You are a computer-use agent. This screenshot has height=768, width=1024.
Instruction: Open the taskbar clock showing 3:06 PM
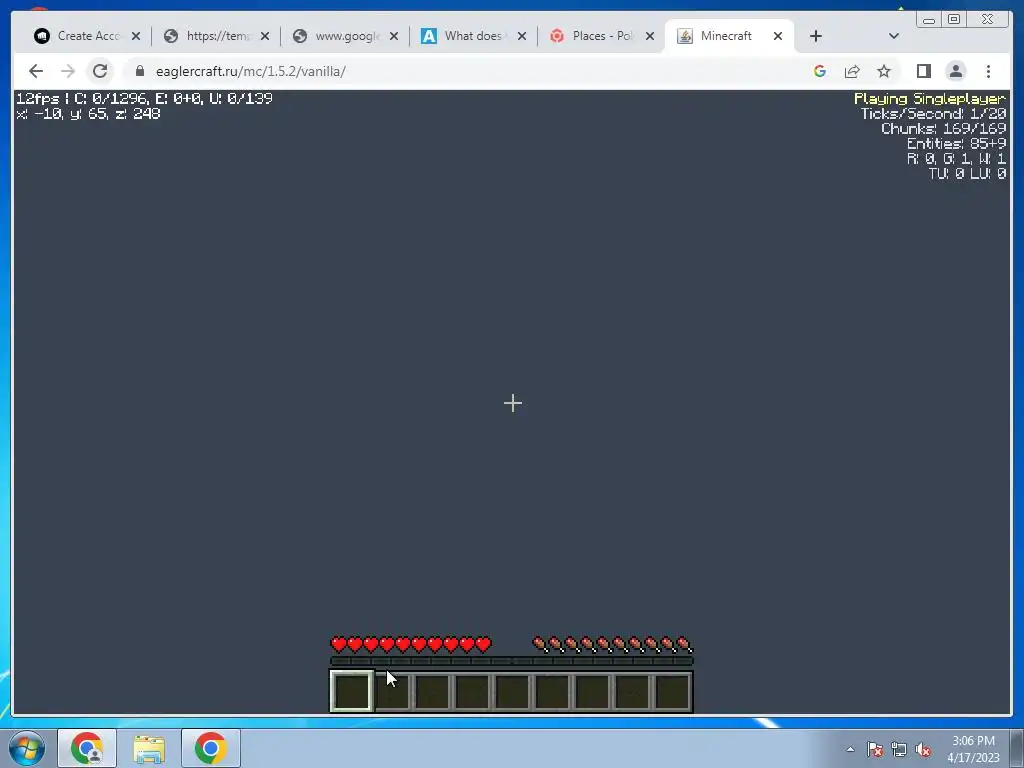tap(973, 749)
